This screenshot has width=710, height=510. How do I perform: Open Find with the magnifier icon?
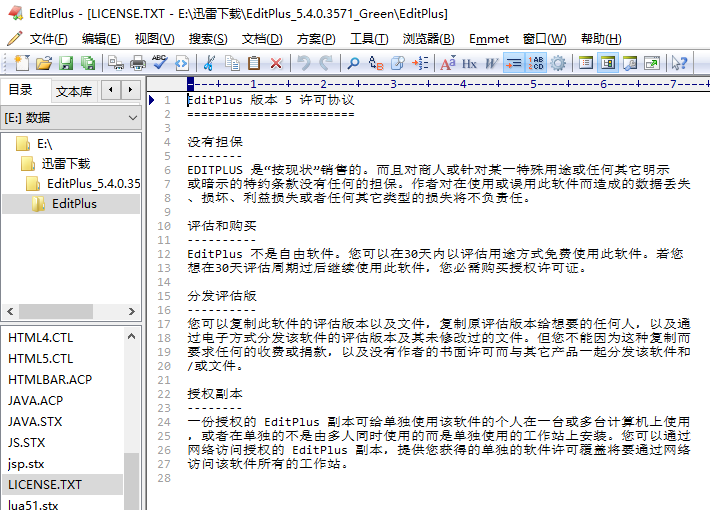click(x=353, y=63)
